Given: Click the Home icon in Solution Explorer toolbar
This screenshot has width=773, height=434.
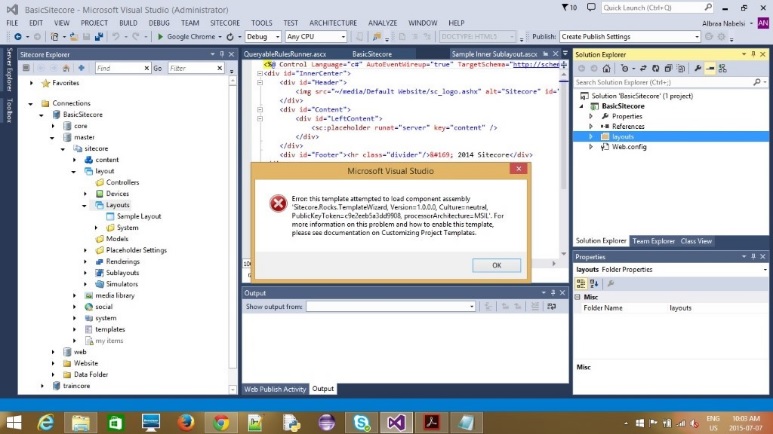Looking at the screenshot, I should 606,69.
